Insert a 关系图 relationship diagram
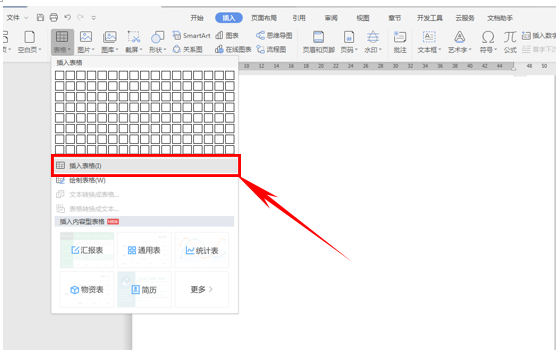The width and height of the screenshot is (556, 360). (188, 49)
